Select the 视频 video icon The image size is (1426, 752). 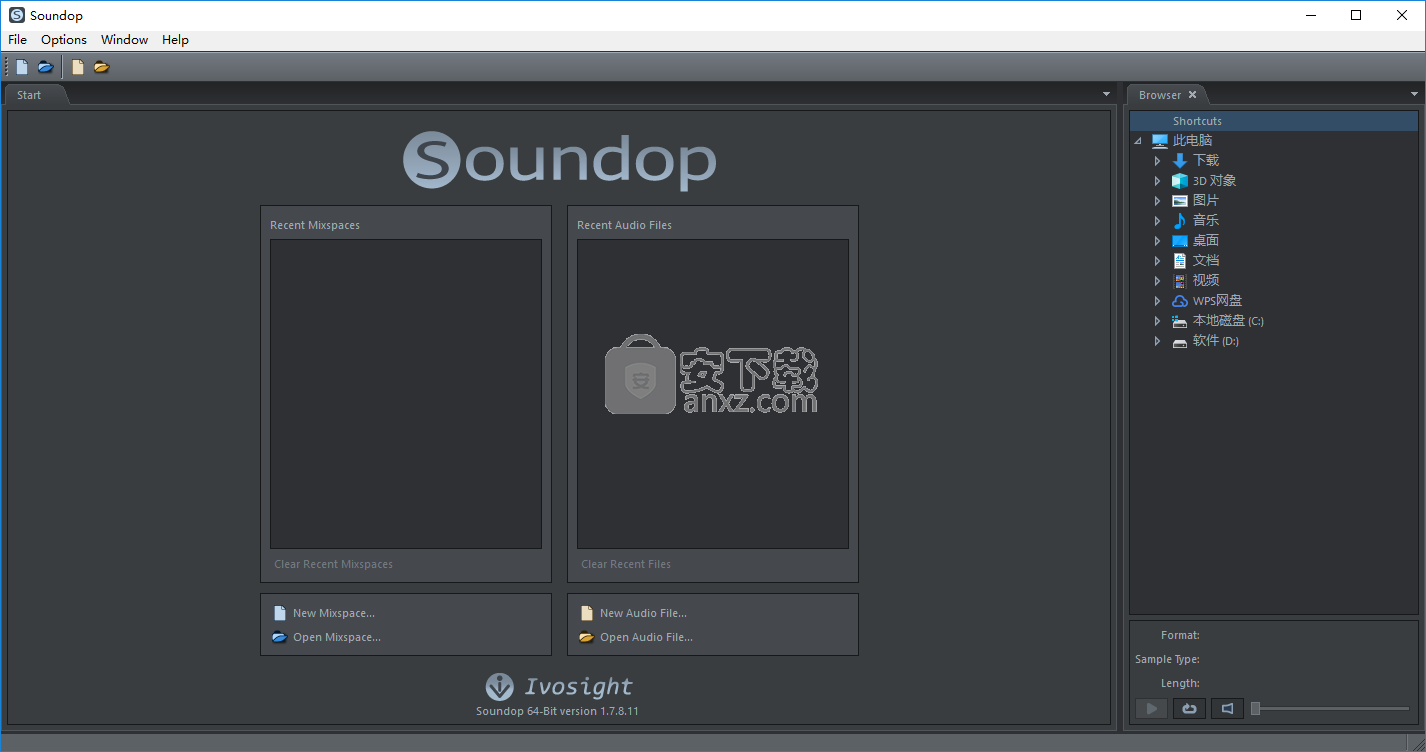coord(1180,281)
